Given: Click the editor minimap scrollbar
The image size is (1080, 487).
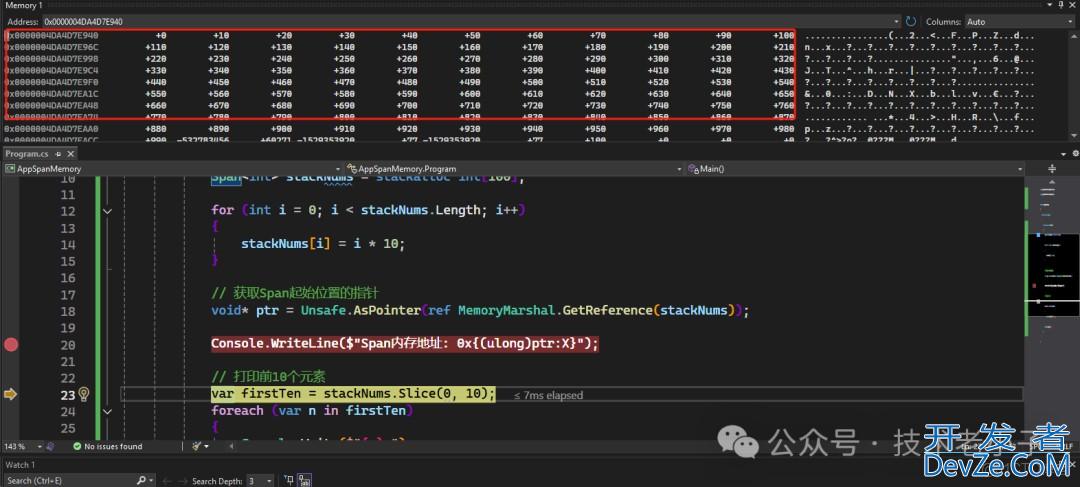Looking at the screenshot, I should (x=1052, y=307).
